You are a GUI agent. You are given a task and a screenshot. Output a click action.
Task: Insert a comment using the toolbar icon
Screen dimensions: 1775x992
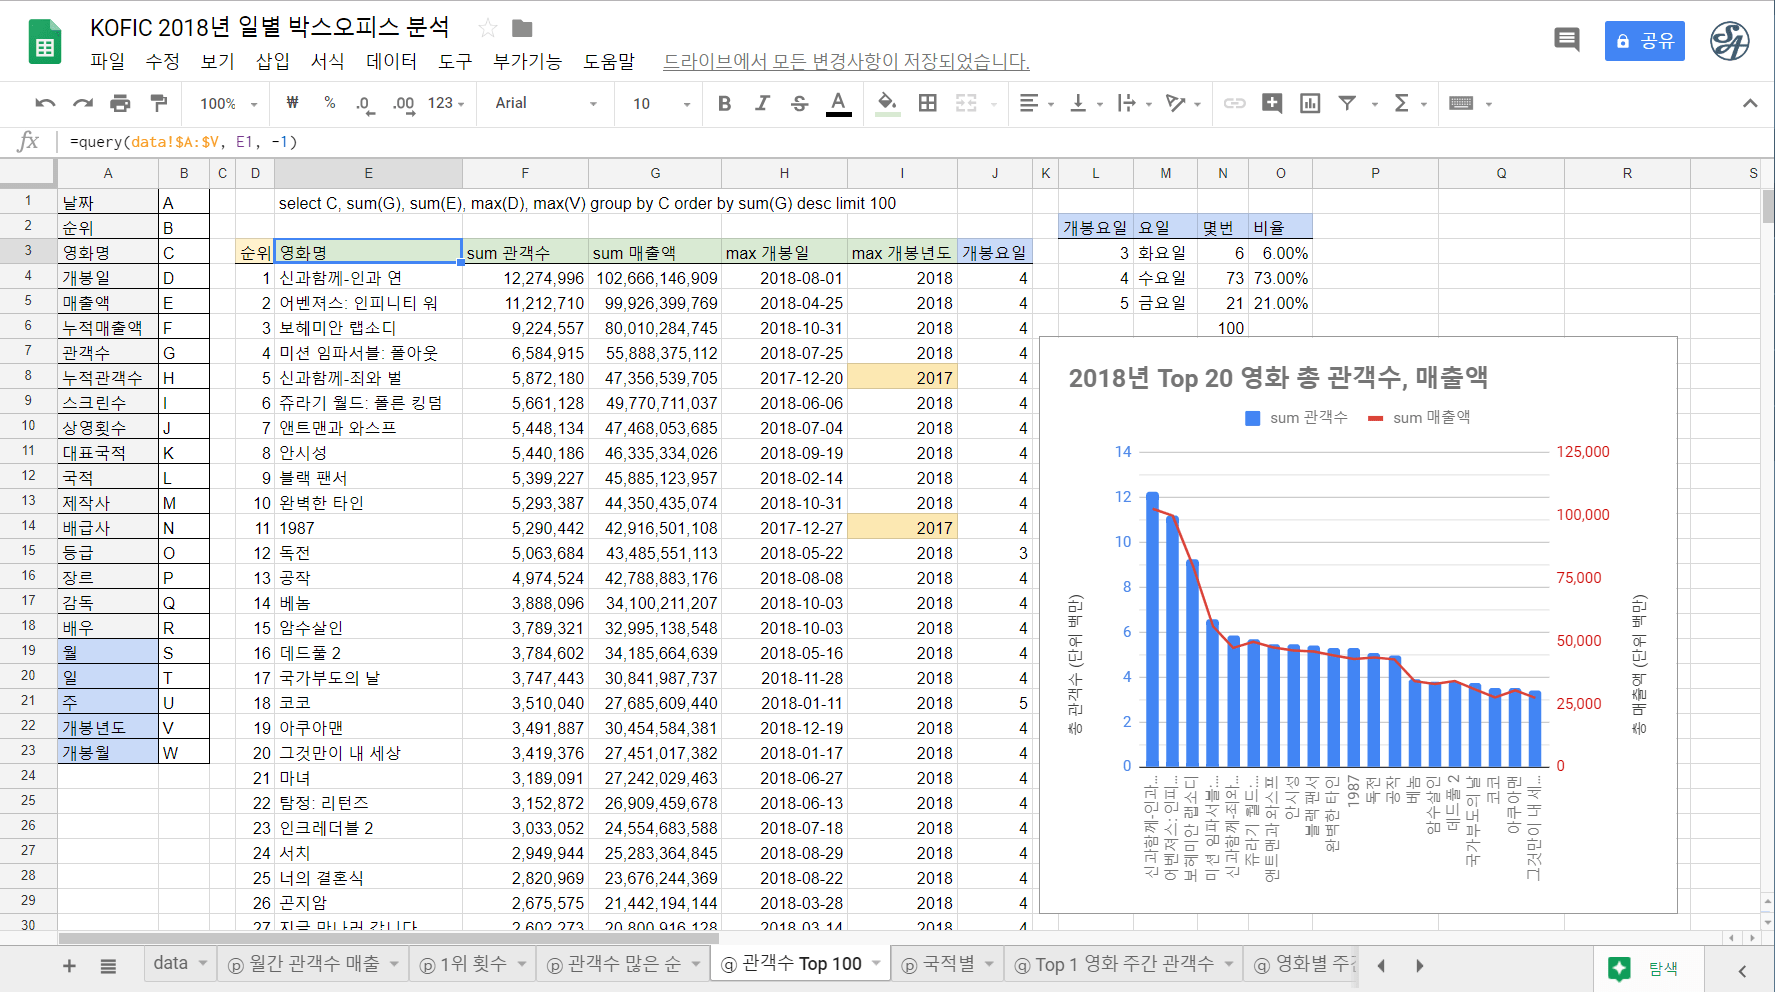tap(1271, 103)
